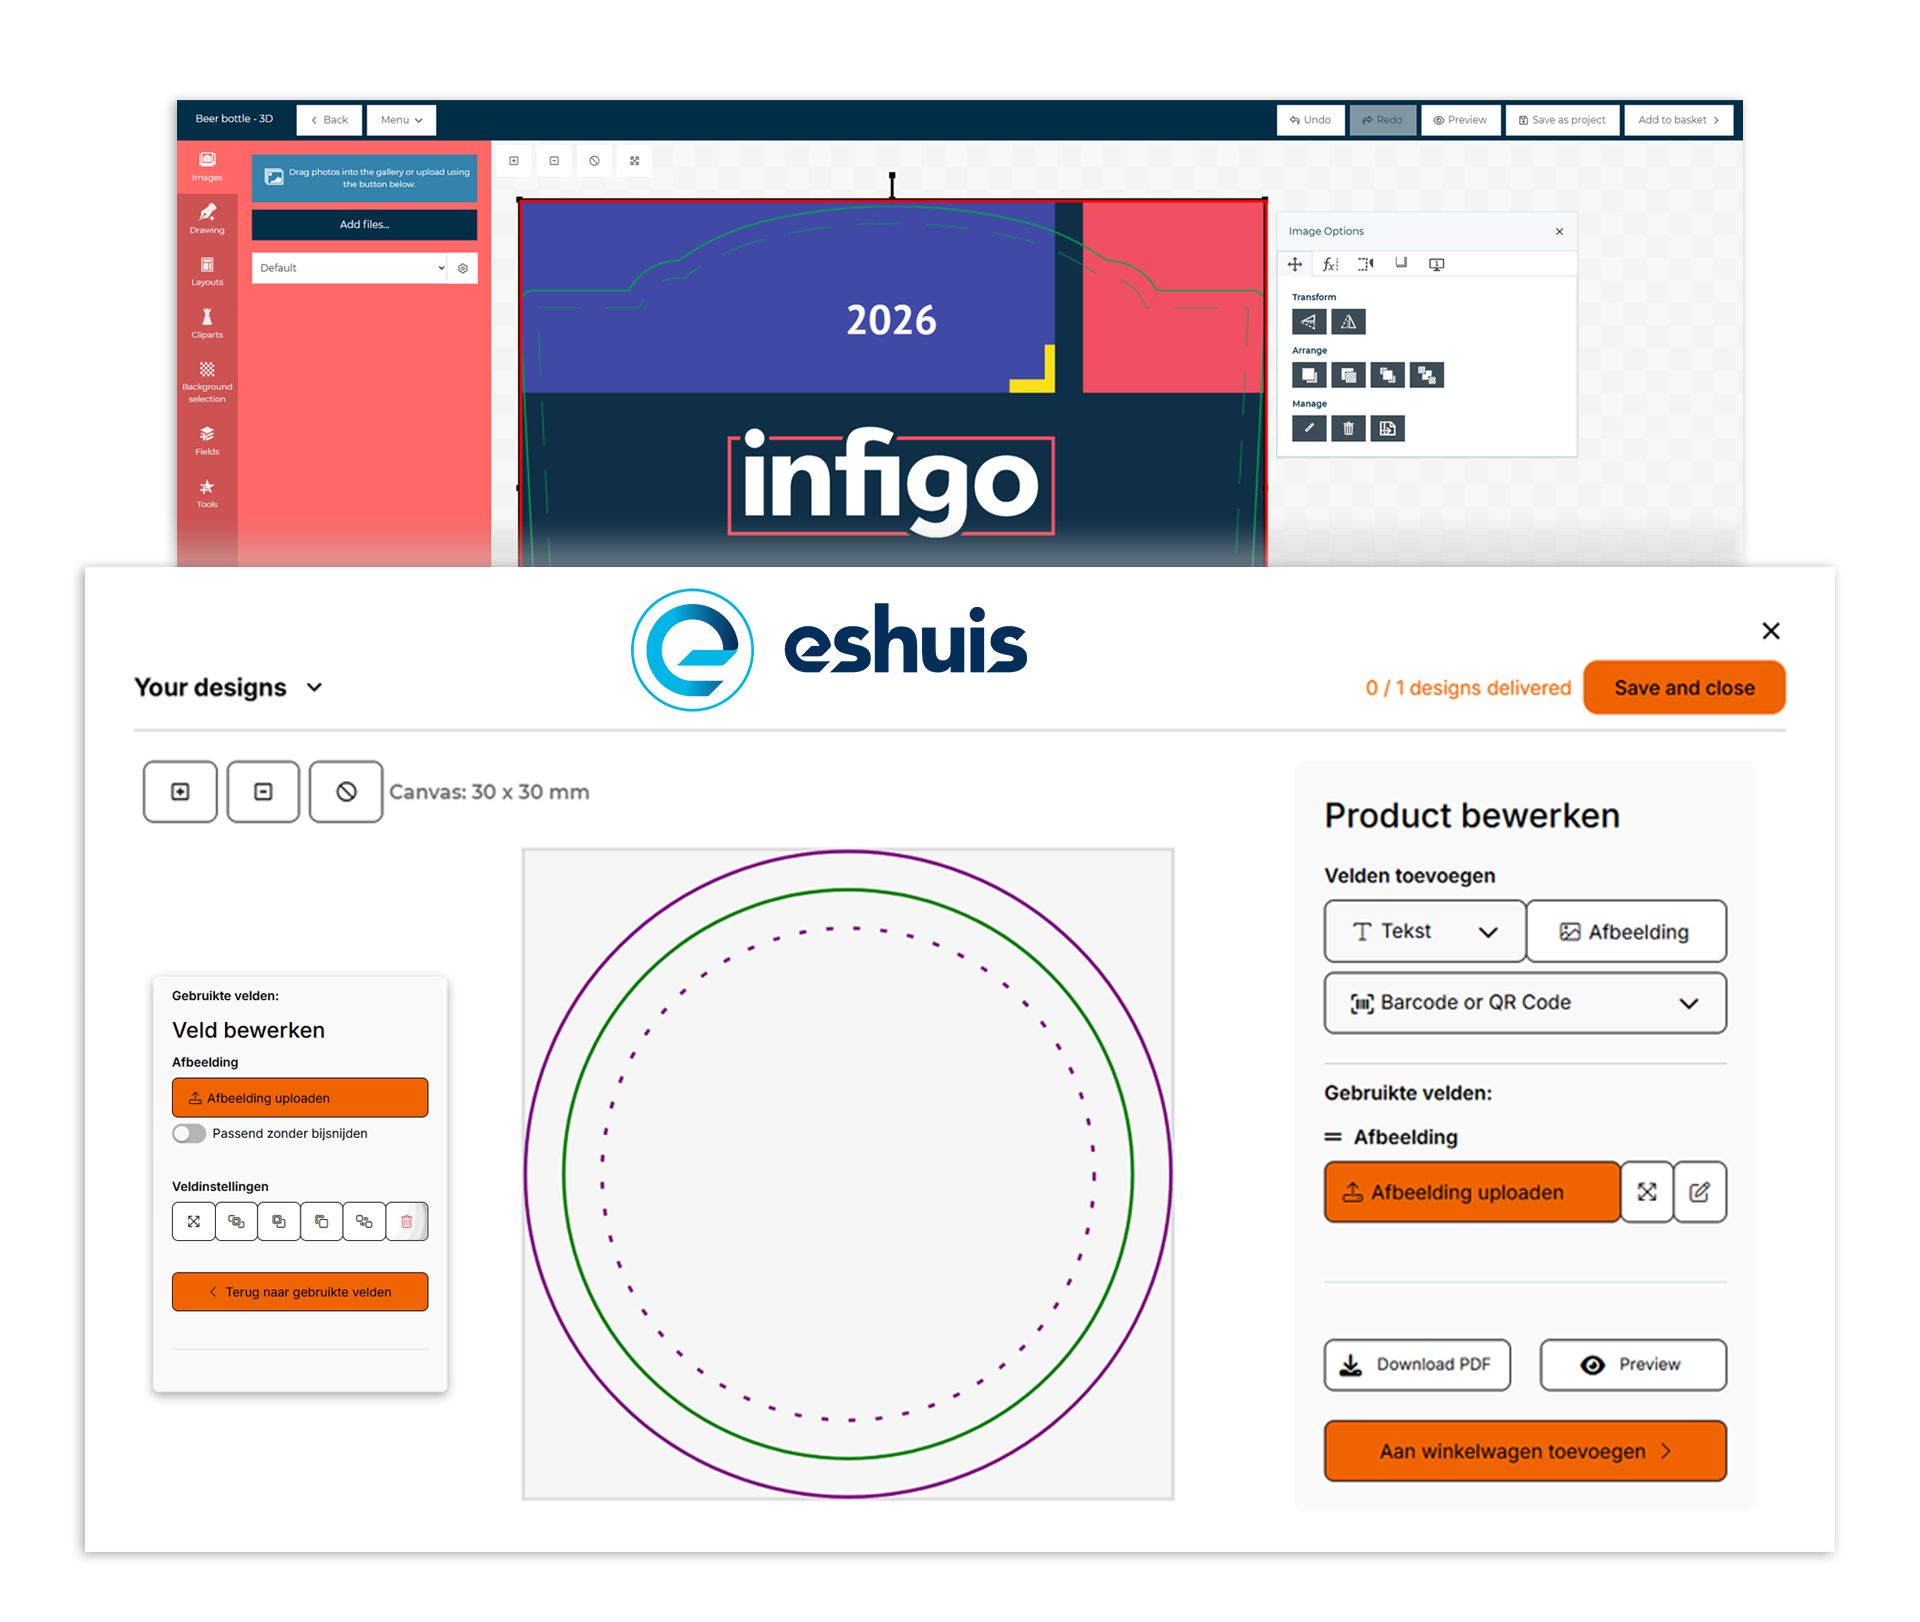This screenshot has height=1622, width=1920.
Task: Open the Cliparts sidebar section
Action: point(207,323)
